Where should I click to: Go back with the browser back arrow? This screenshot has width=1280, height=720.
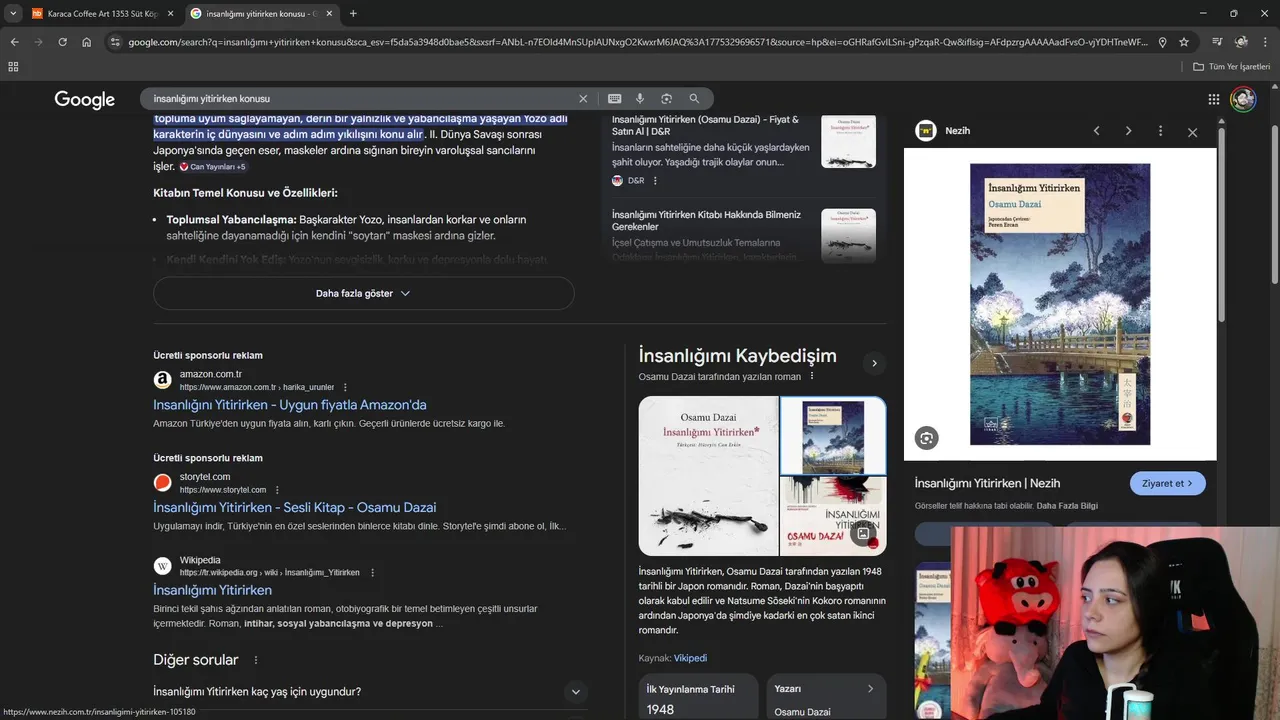[x=14, y=42]
